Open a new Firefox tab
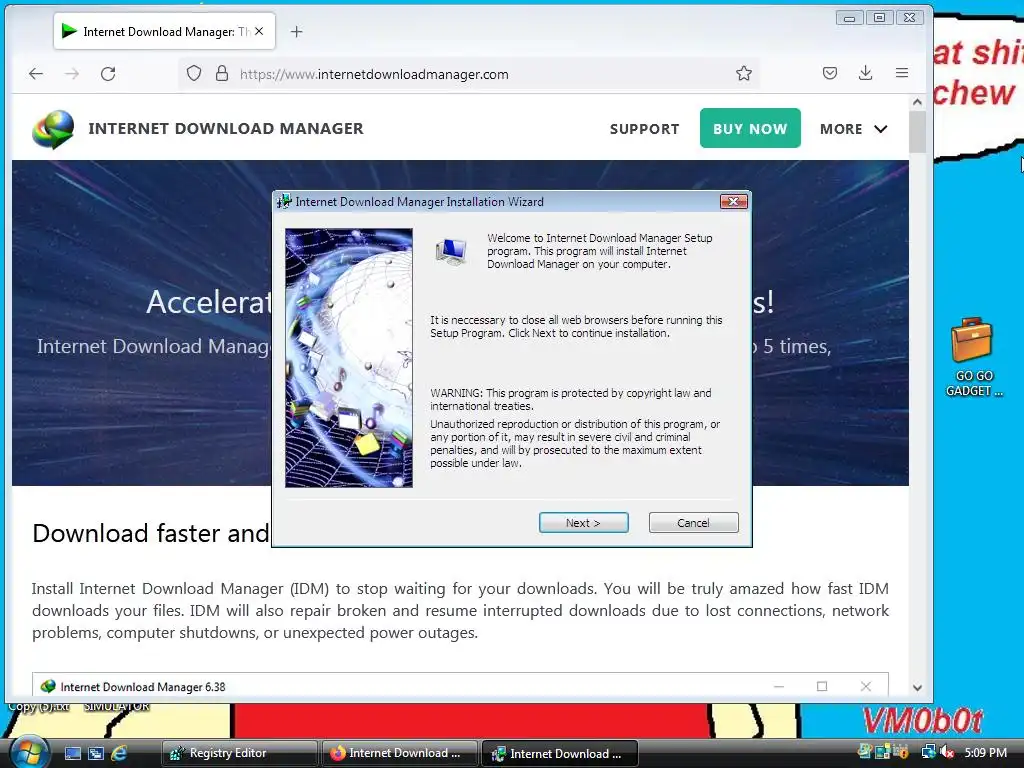This screenshot has width=1024, height=768. tap(296, 31)
